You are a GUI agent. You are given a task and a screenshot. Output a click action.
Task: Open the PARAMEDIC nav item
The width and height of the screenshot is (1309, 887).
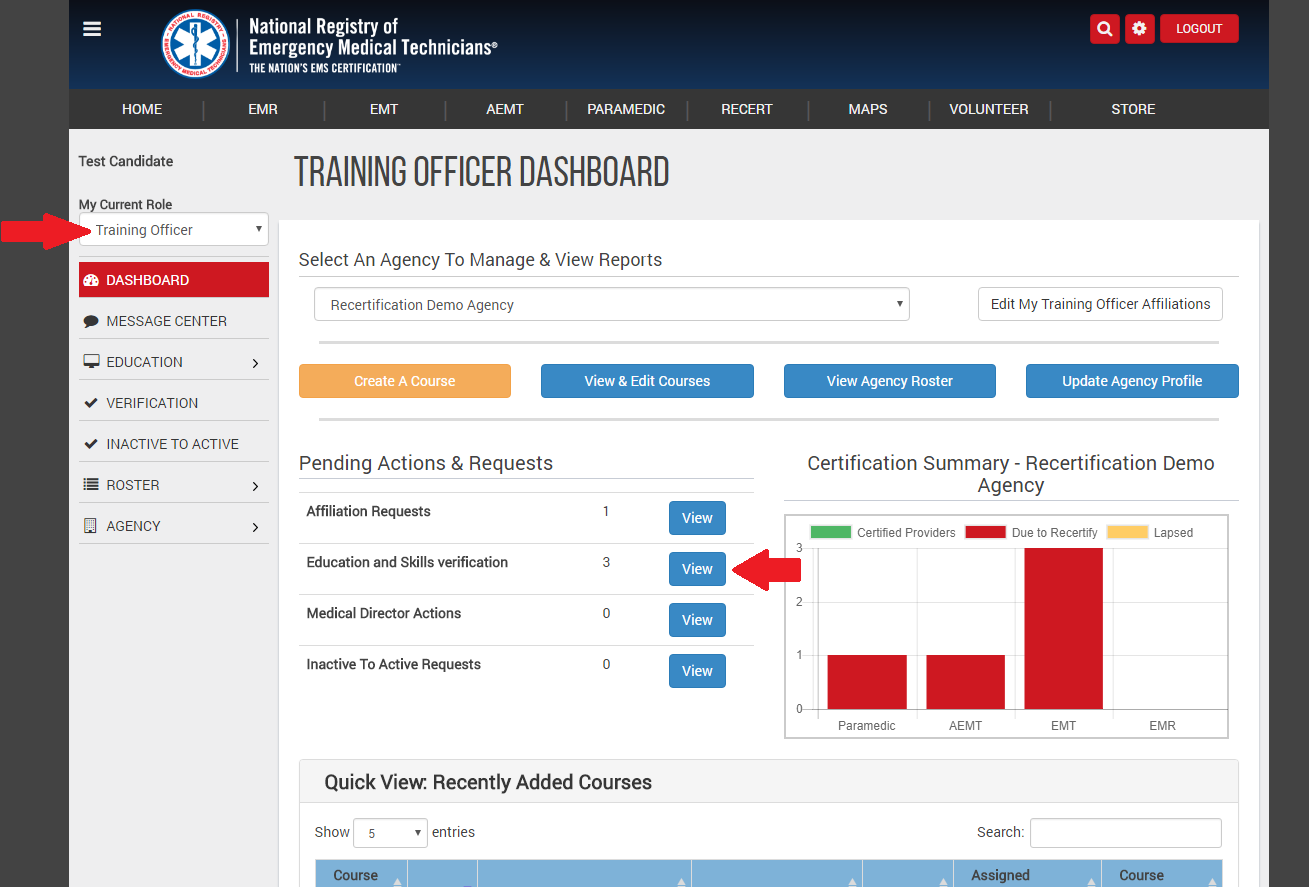click(626, 109)
